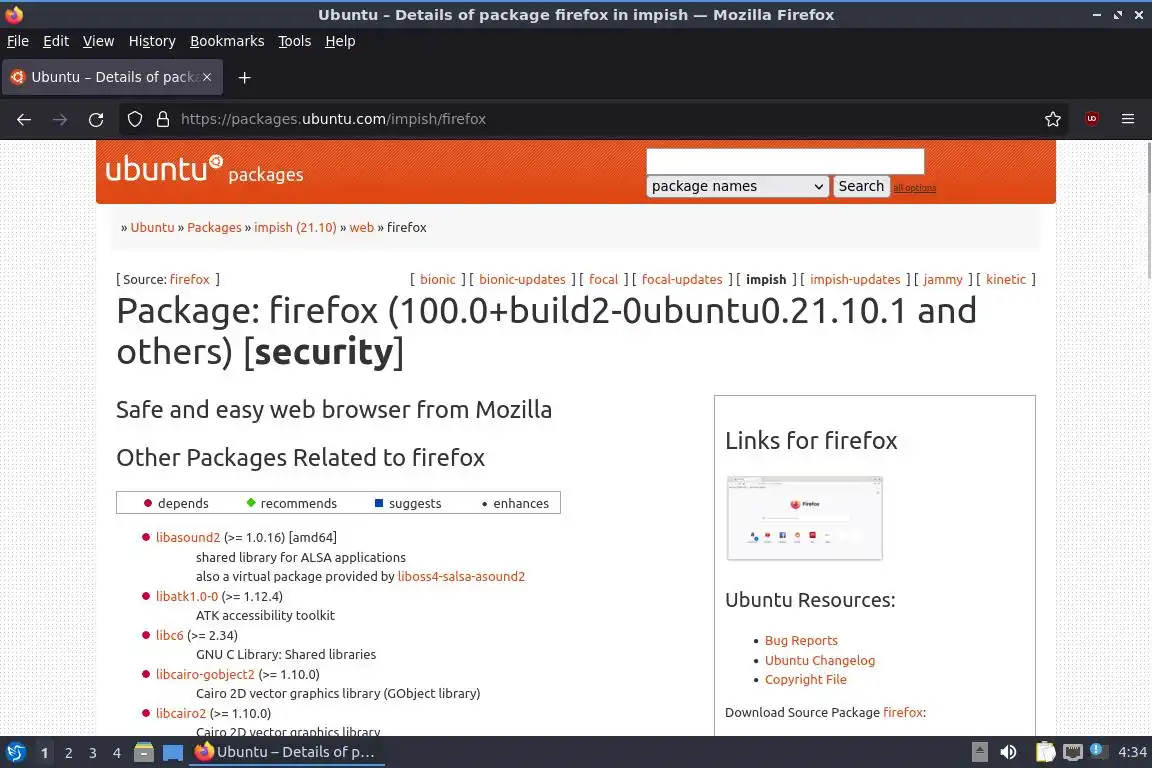1152x768 pixels.
Task: Switch to workspace 1
Action: click(44, 753)
